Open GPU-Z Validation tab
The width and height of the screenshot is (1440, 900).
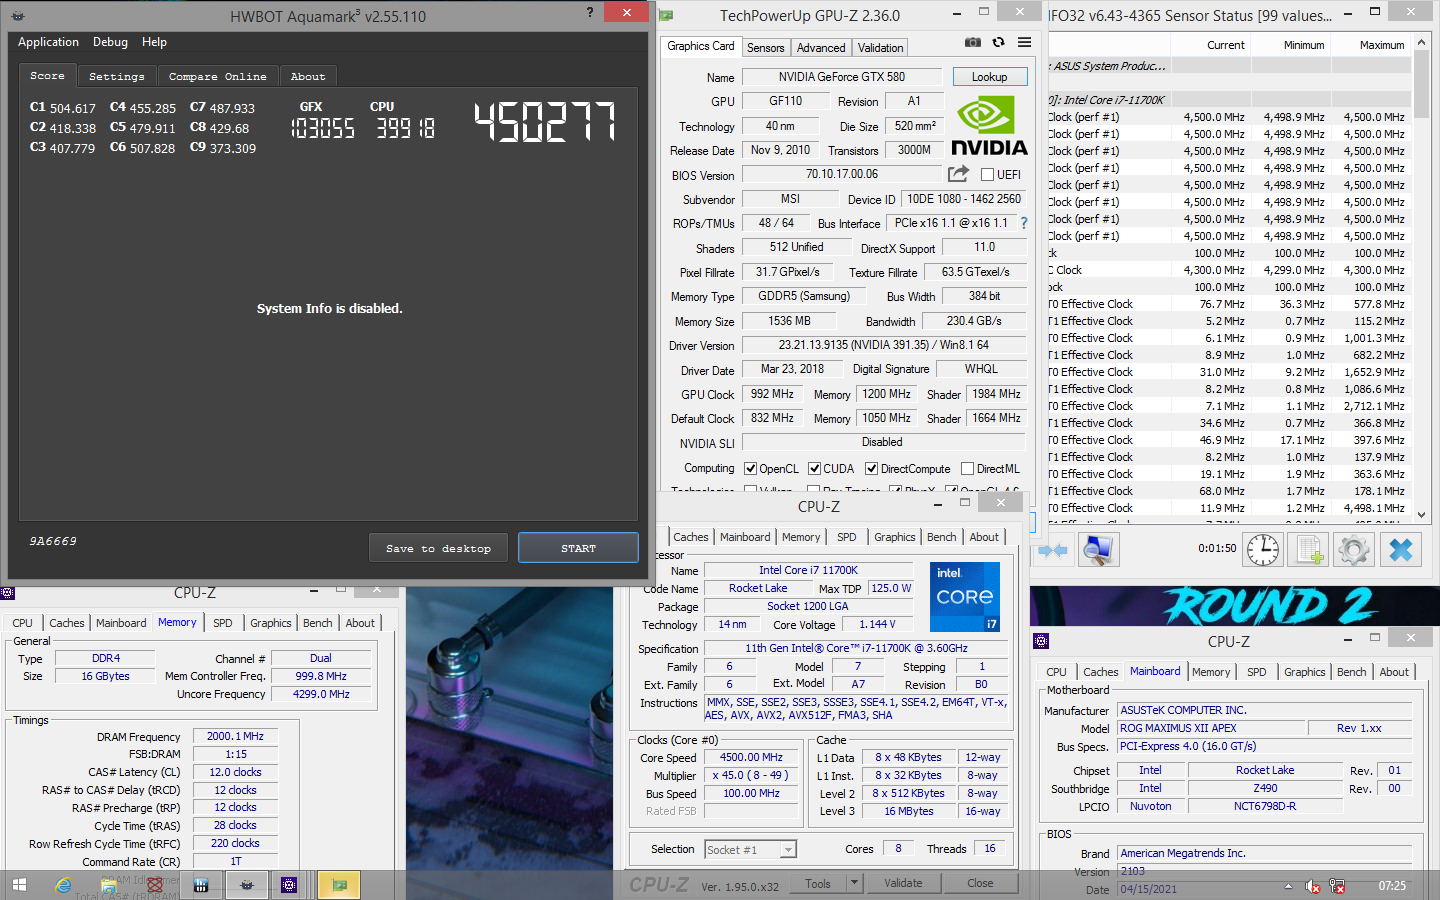coord(880,48)
